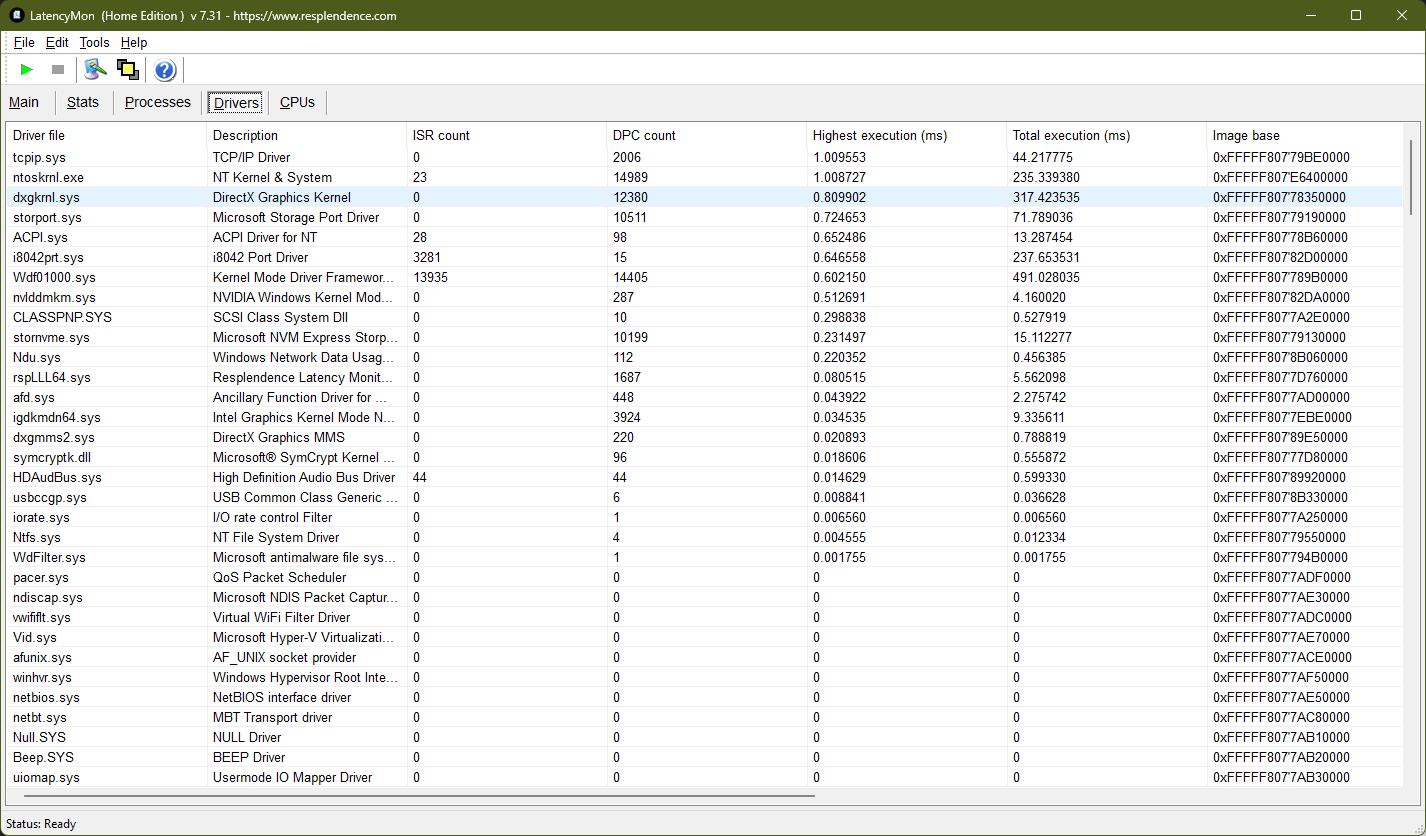This screenshot has height=836, width=1426.
Task: Sort by Highest execution (ms) column header
Action: 879,135
